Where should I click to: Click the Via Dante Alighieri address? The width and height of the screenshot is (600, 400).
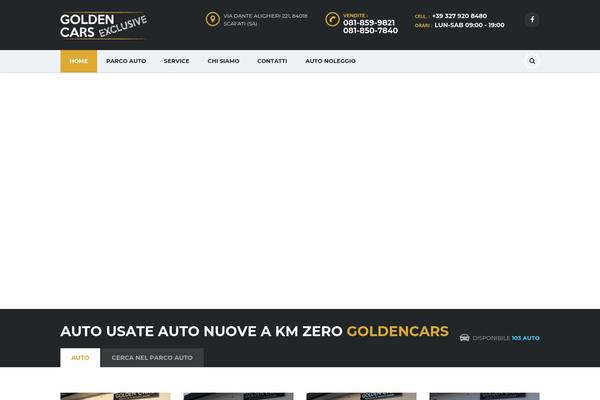click(266, 20)
